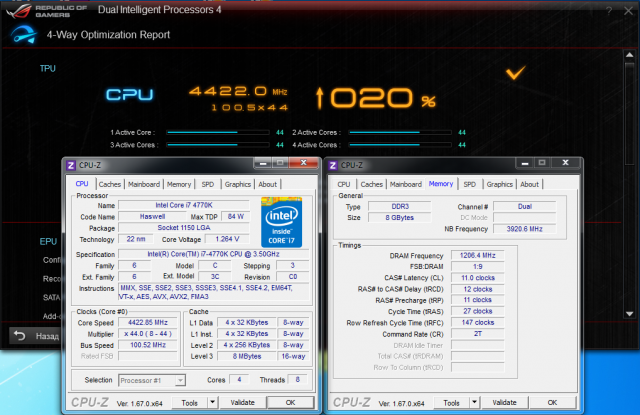Switch to CPU tab in left CPU-Z

pos(82,184)
